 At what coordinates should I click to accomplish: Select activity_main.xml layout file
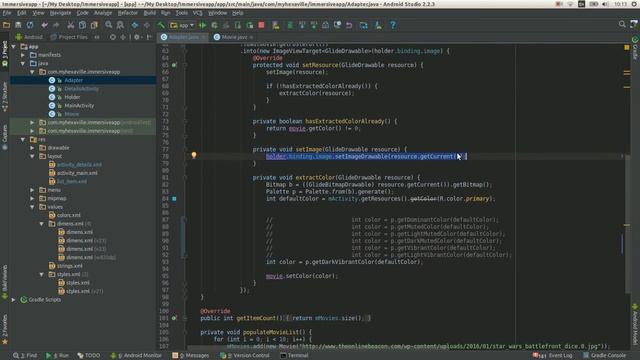tap(77, 173)
